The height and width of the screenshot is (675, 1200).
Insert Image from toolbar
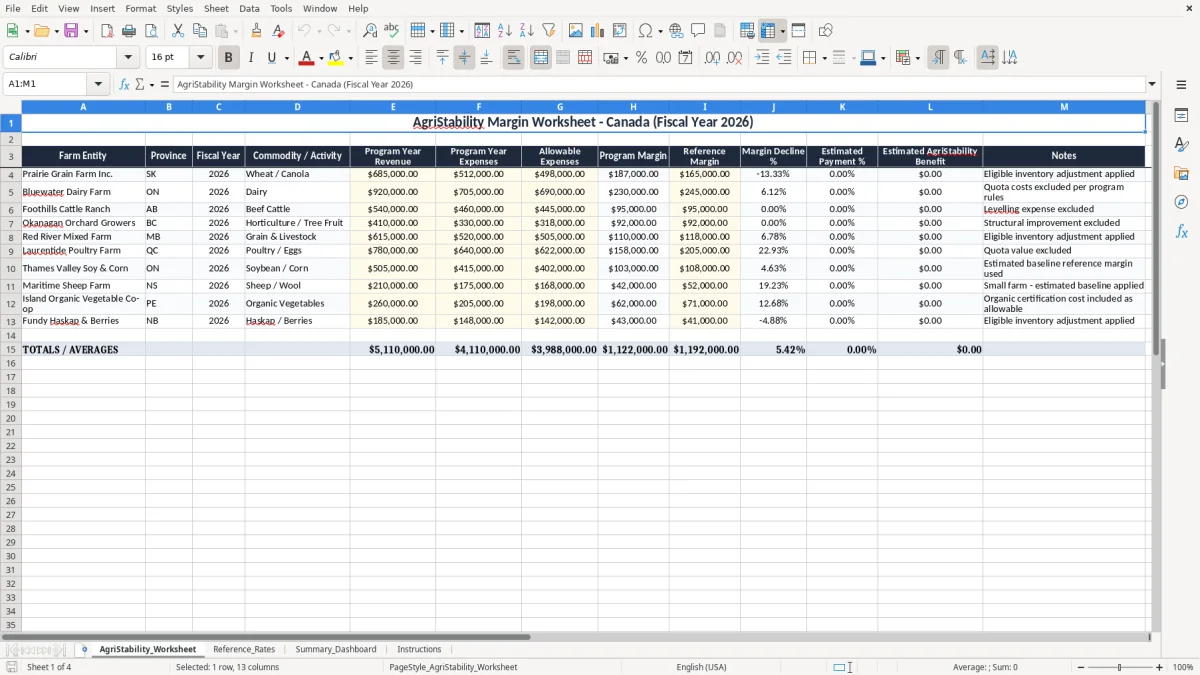pos(576,31)
